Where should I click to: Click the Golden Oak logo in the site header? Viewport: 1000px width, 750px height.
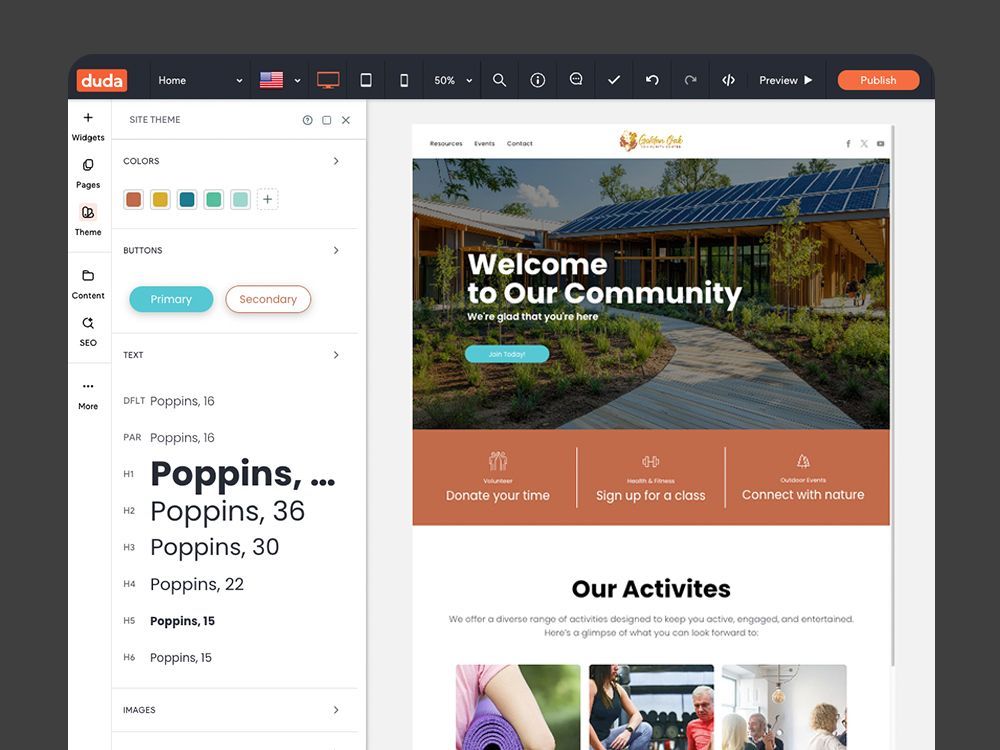point(651,140)
